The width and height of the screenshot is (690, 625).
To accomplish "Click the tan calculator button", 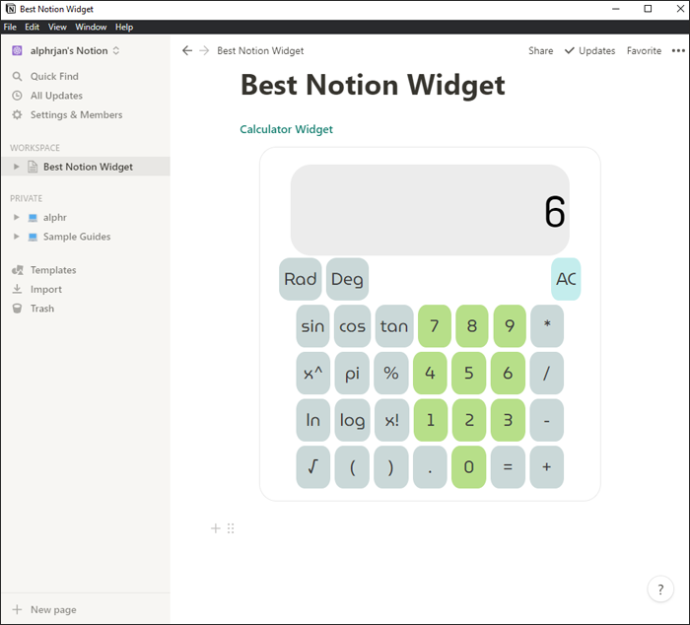I will [394, 326].
